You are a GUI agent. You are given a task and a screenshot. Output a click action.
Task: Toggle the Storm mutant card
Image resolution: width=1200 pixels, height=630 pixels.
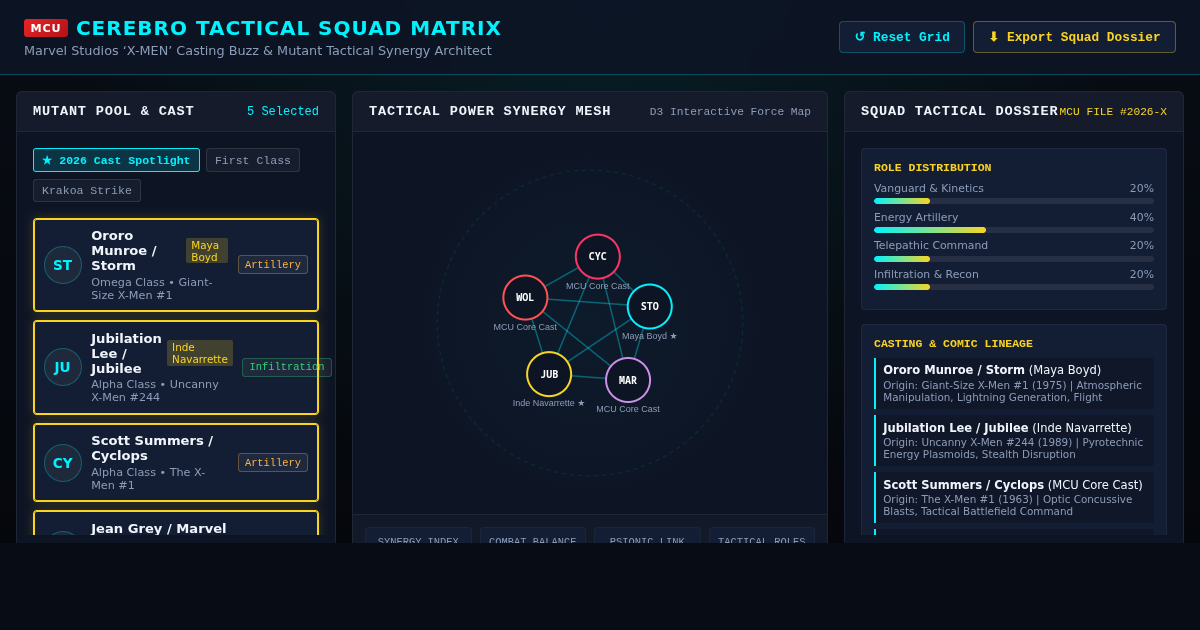coord(176,265)
